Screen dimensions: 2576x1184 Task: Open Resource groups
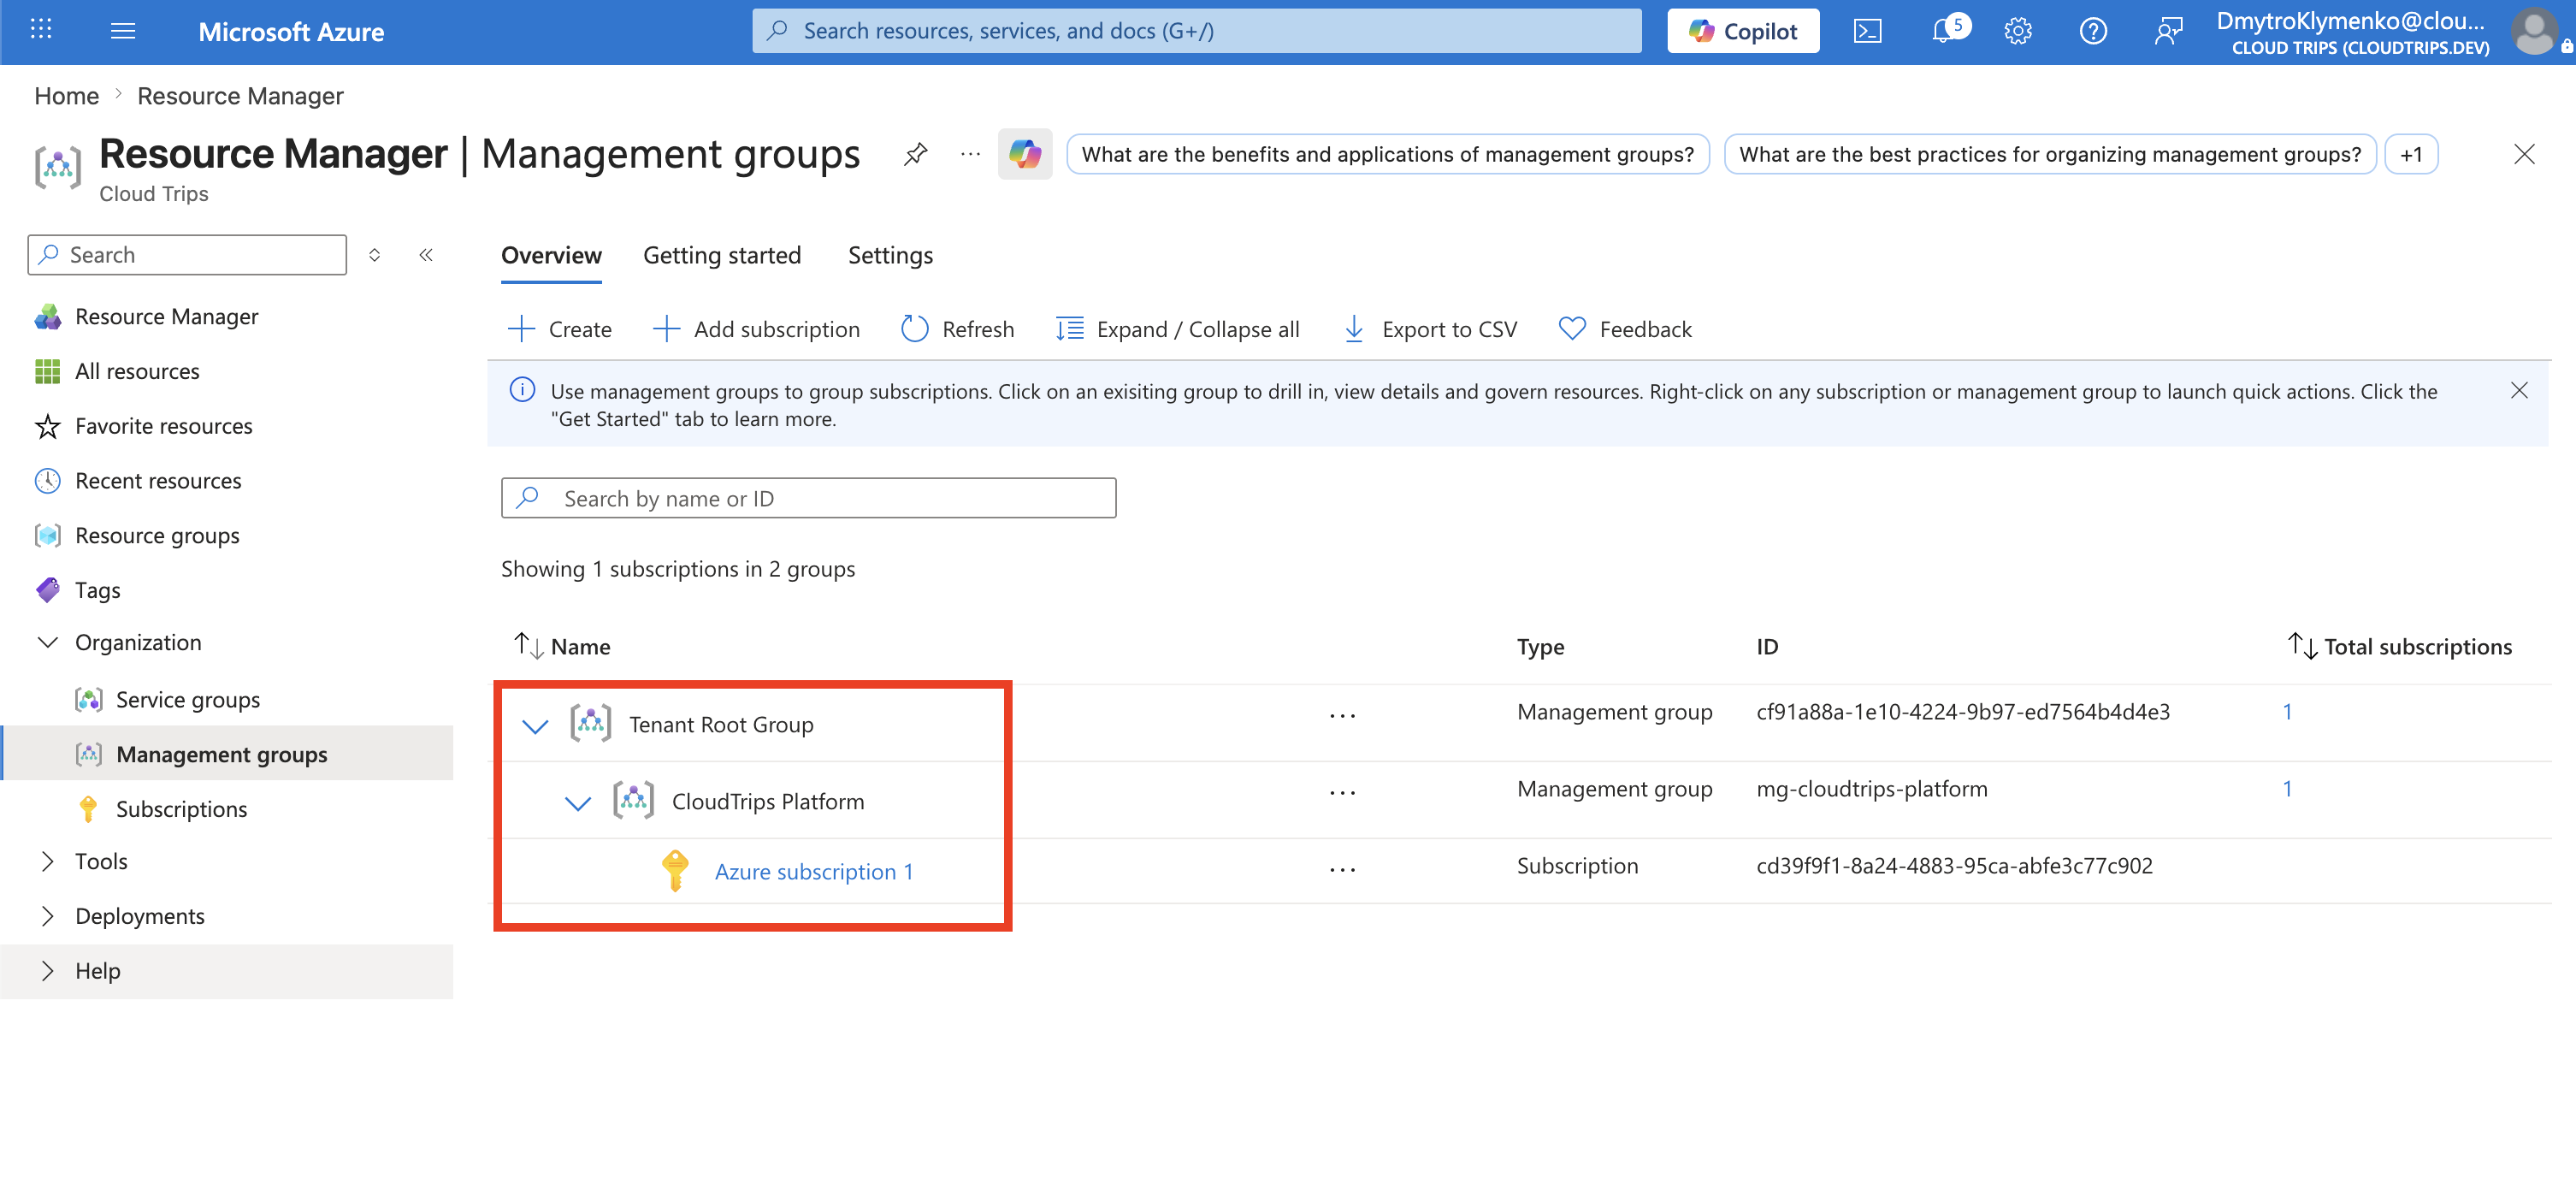[157, 536]
